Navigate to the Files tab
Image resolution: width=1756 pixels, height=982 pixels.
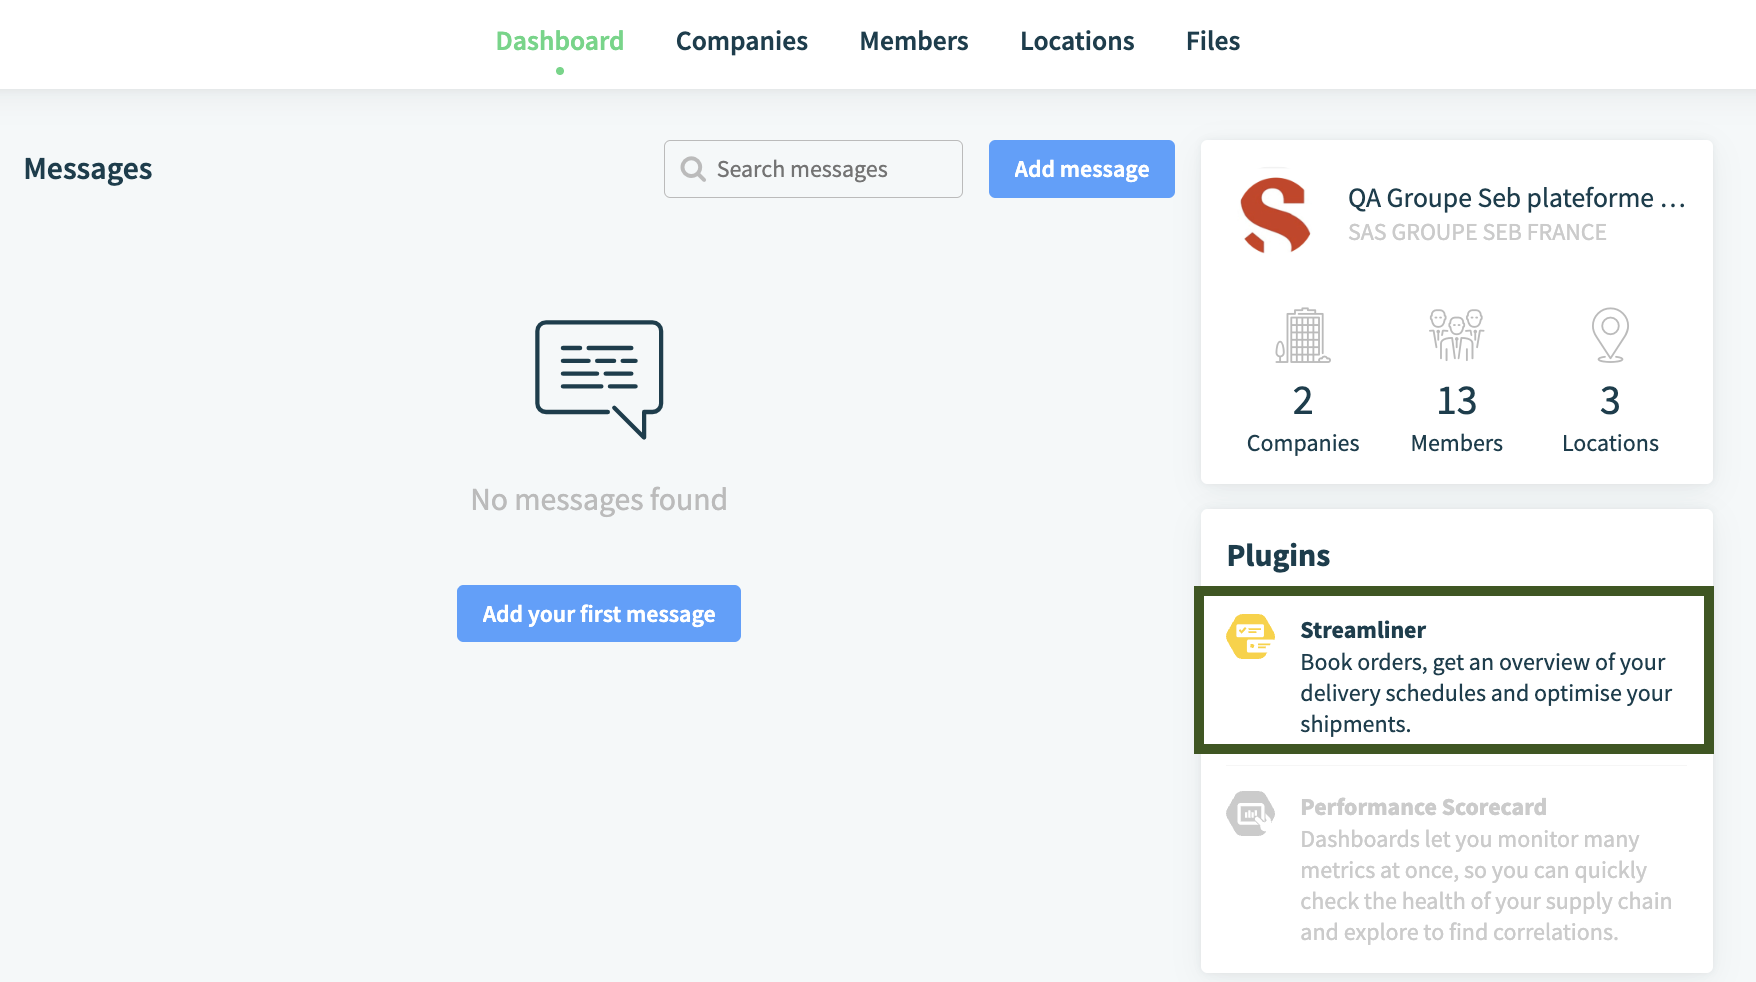(x=1212, y=41)
